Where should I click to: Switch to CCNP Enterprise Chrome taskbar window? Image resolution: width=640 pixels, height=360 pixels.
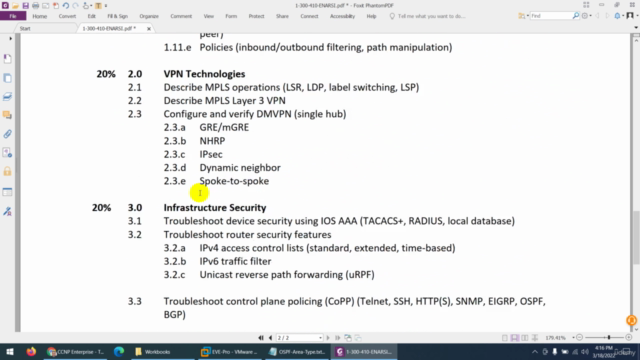[x=76, y=352]
